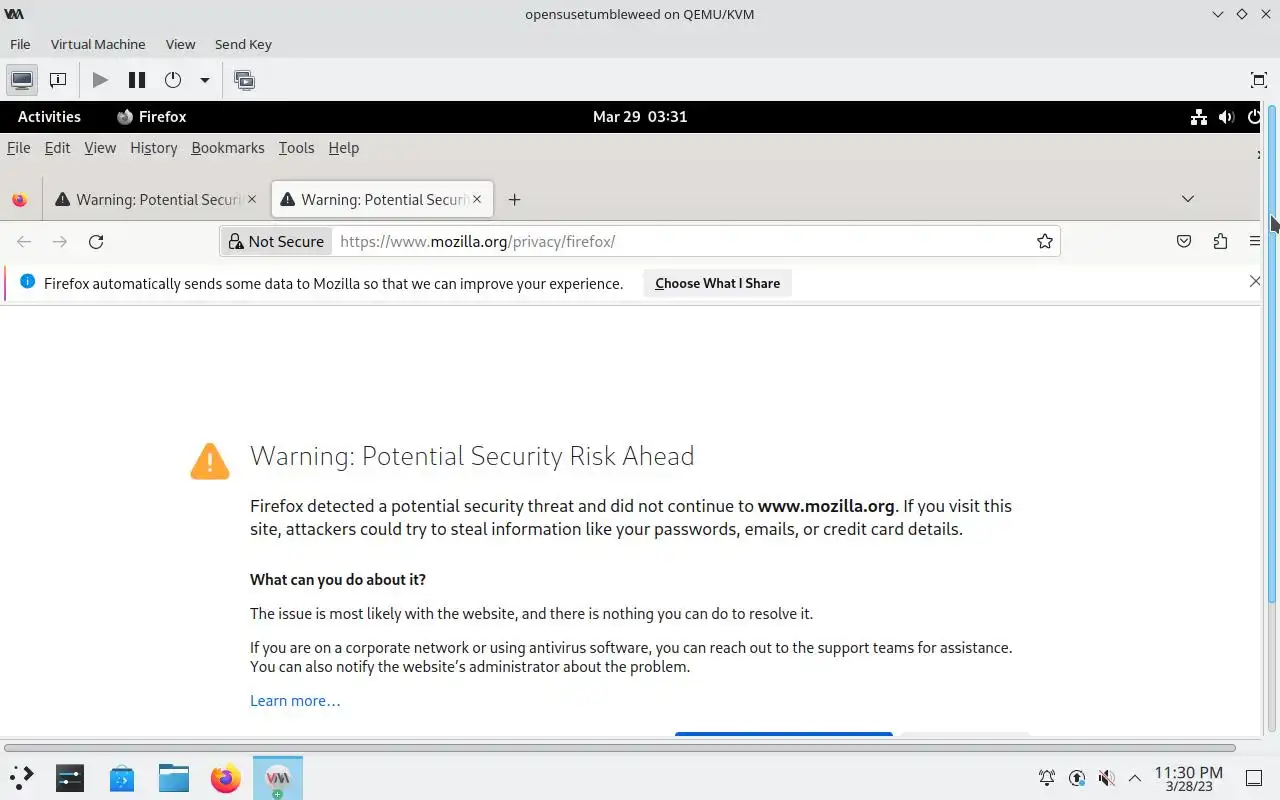The width and height of the screenshot is (1280, 800).
Task: Open the Extensions puzzle icon
Action: 1220,241
